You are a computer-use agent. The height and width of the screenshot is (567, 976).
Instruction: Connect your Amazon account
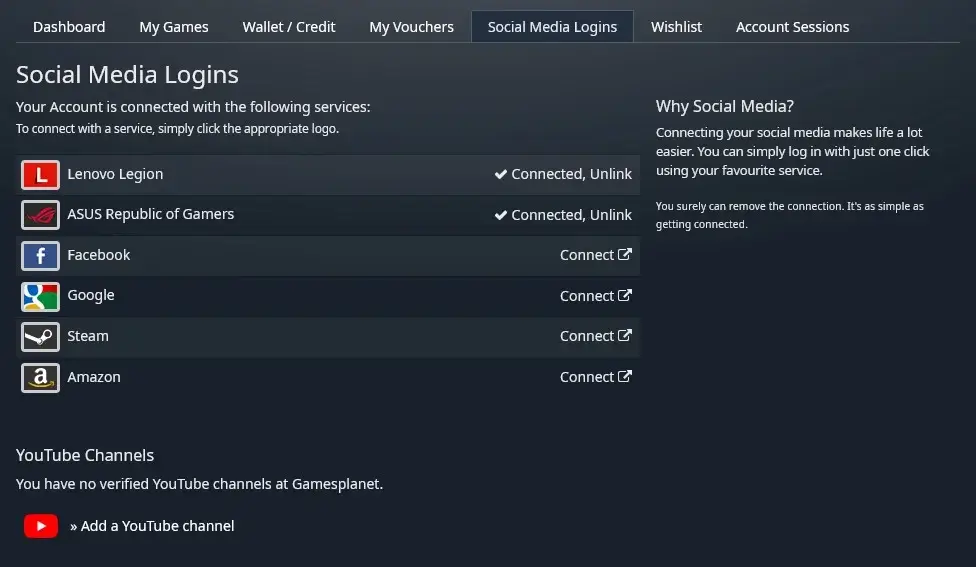click(595, 377)
